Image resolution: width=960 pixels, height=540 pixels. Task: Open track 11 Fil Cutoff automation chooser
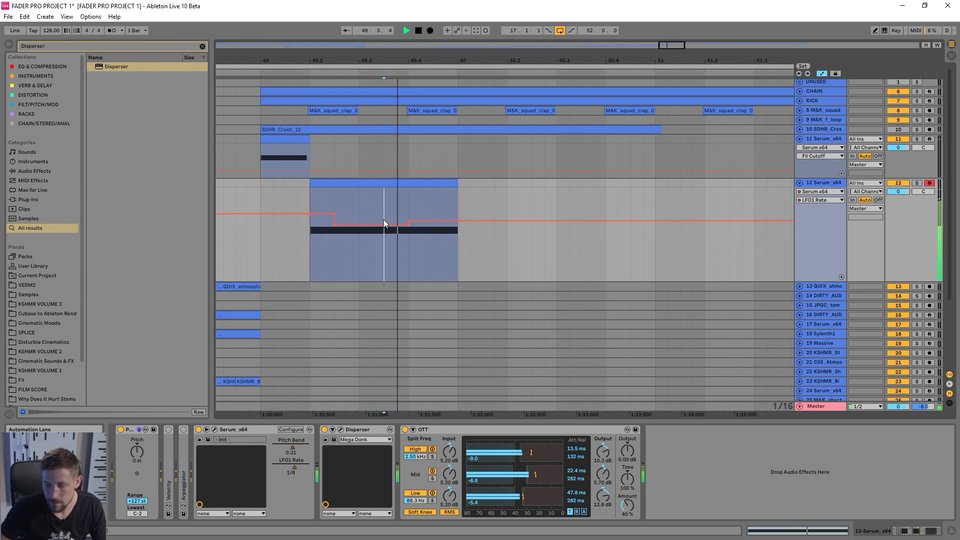pos(820,156)
